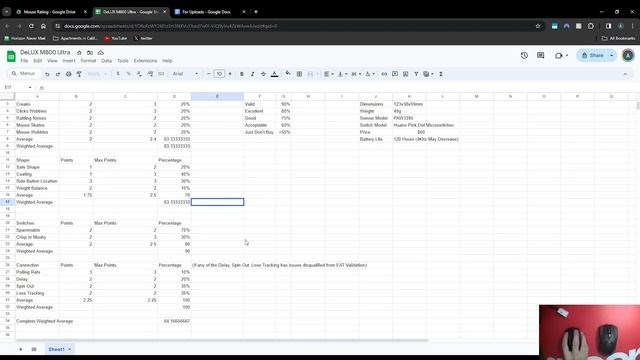The height and width of the screenshot is (360, 640).
Task: Open the text color picker
Action: click(x=275, y=74)
